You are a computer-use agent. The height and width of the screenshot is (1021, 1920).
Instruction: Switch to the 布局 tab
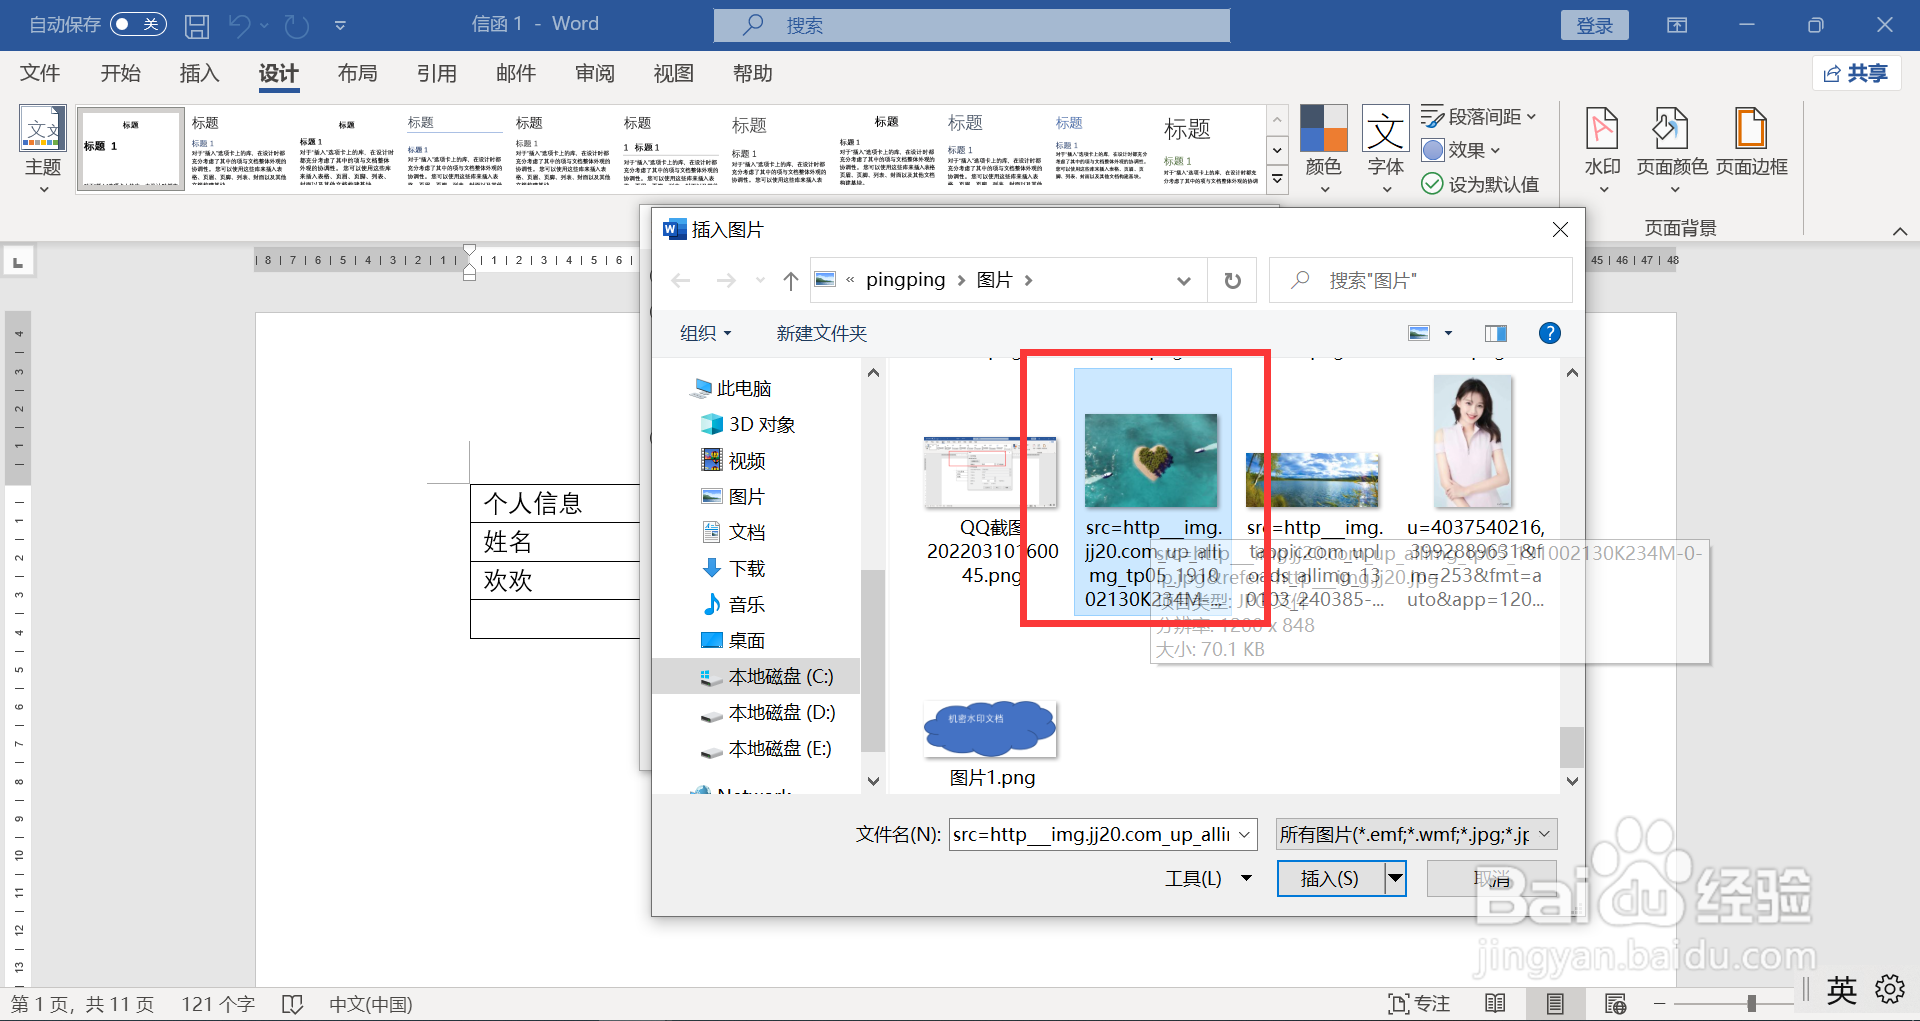pyautogui.click(x=357, y=73)
